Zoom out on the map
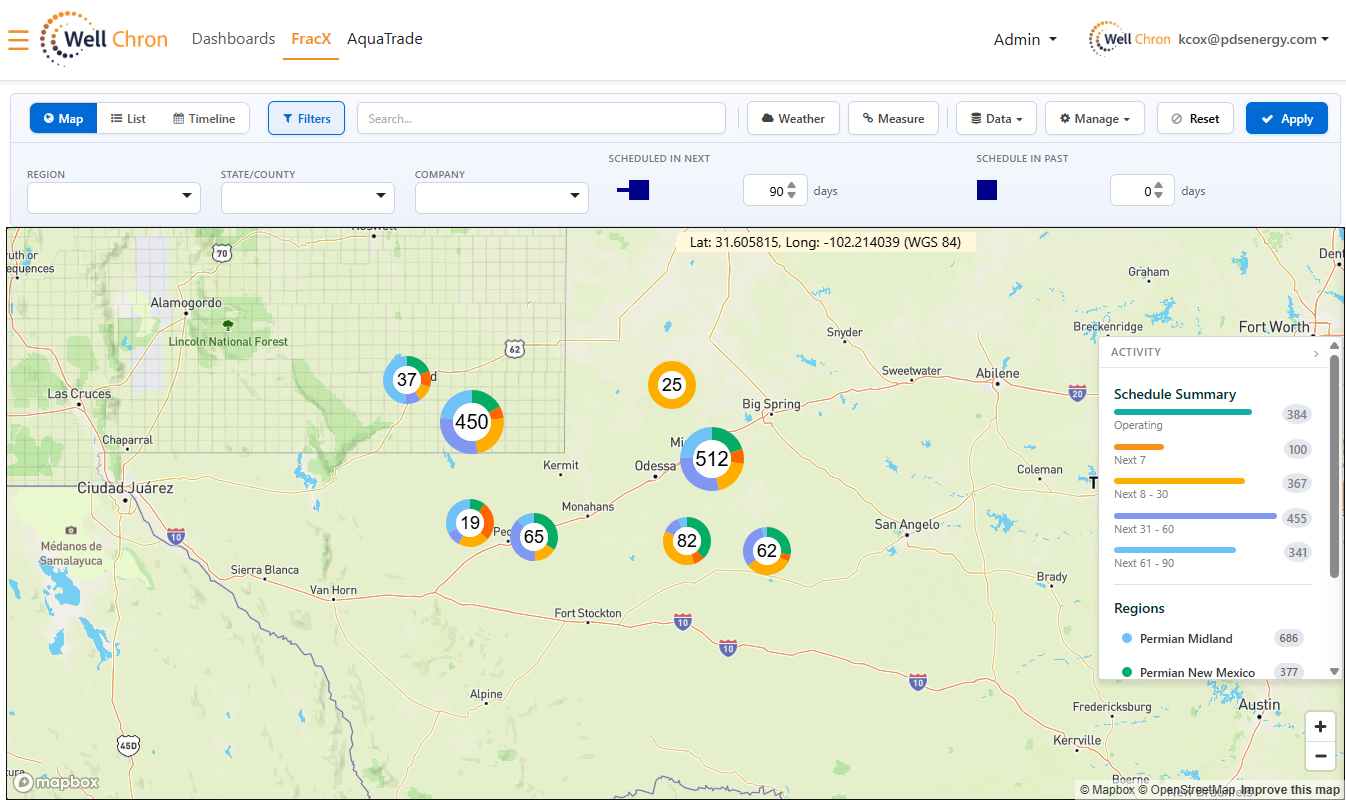This screenshot has width=1346, height=800. click(1321, 756)
